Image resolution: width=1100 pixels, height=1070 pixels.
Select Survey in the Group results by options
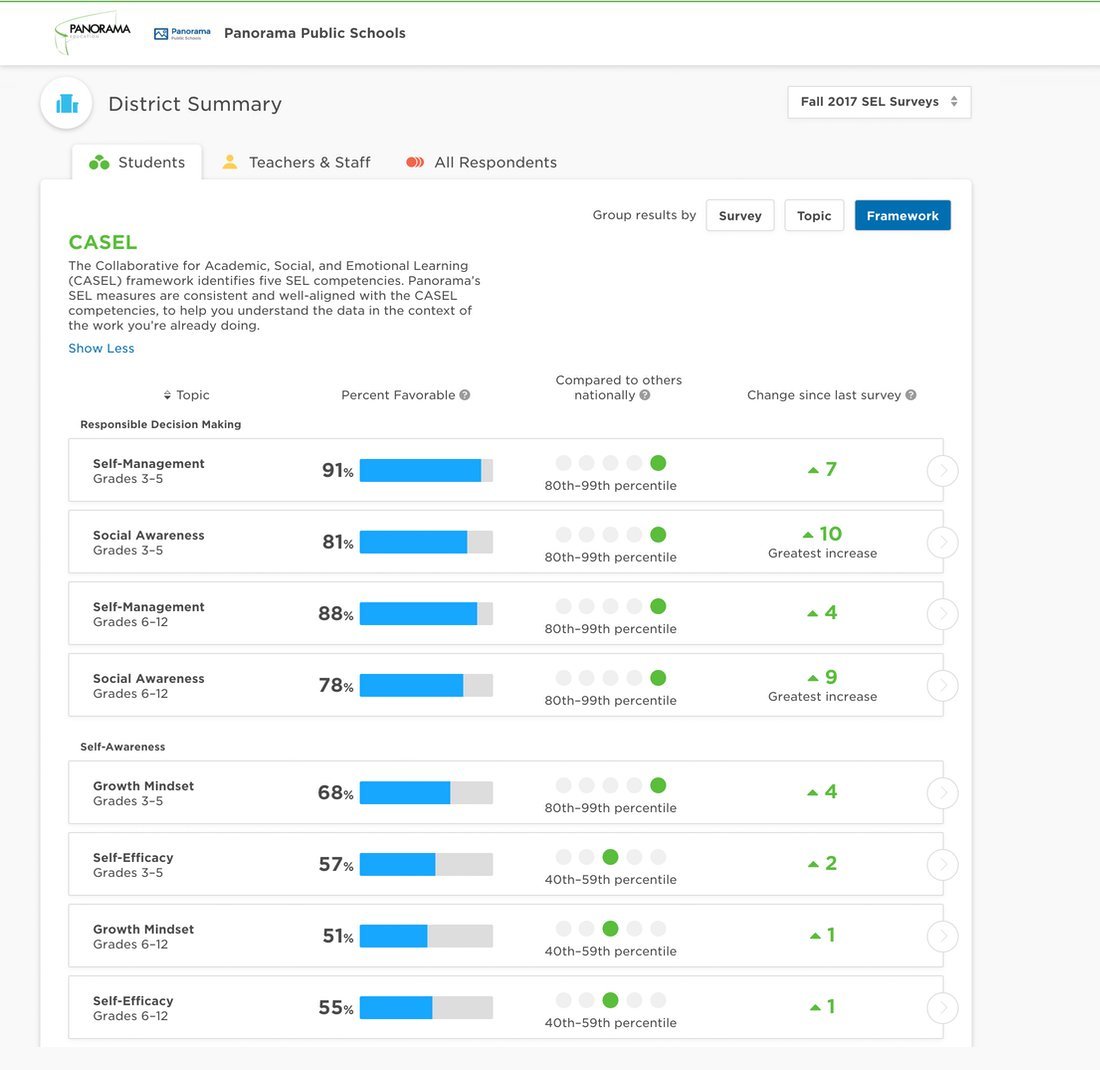(739, 215)
